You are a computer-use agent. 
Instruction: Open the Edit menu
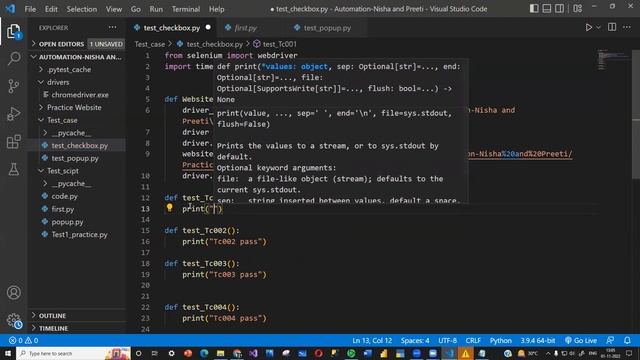51,9
